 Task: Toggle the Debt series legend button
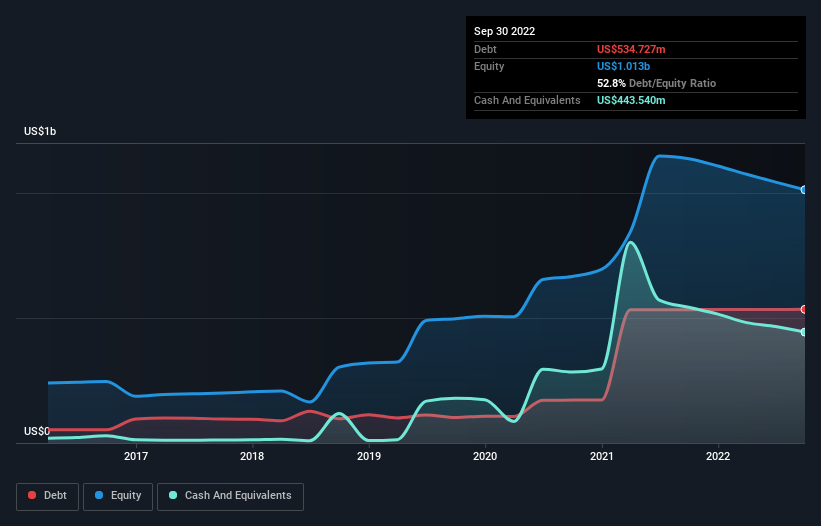coord(47,496)
